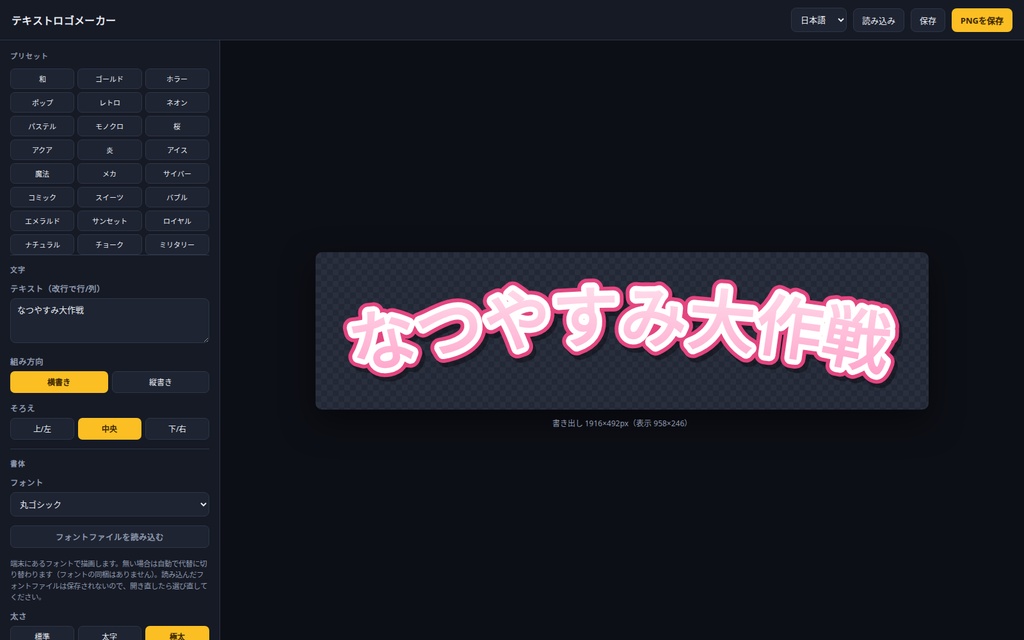Apply the コミック preset
Screen dimensions: 1024x640
[42, 197]
